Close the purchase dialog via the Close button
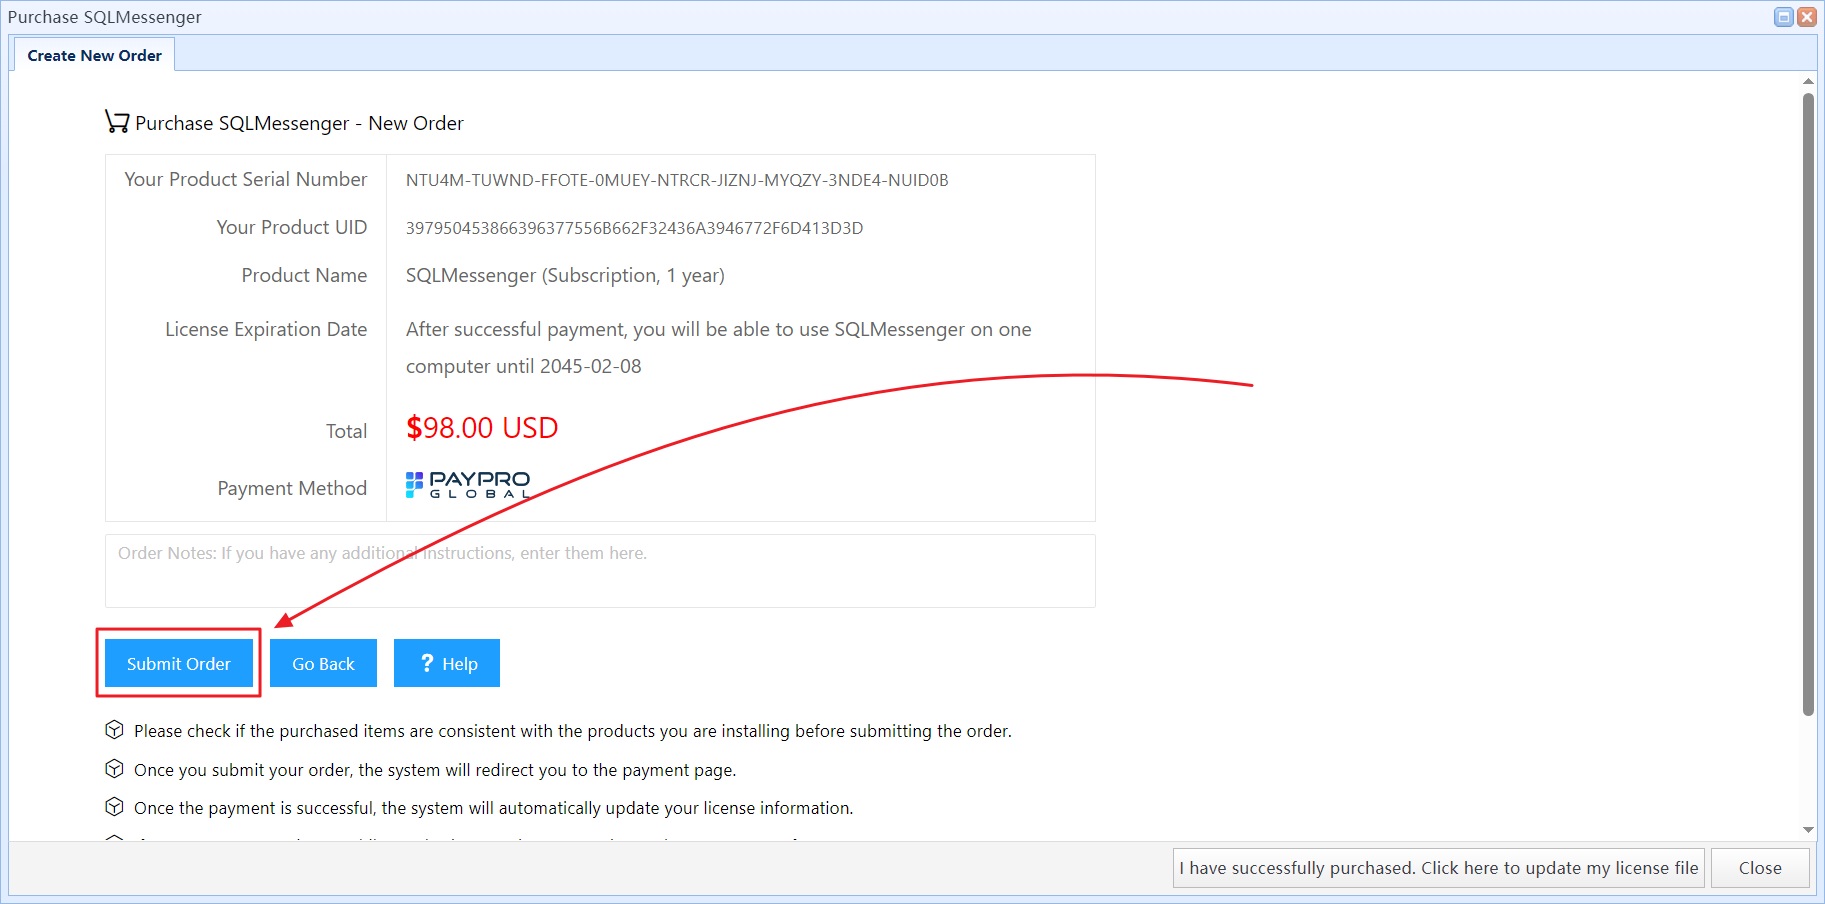 [x=1760, y=868]
